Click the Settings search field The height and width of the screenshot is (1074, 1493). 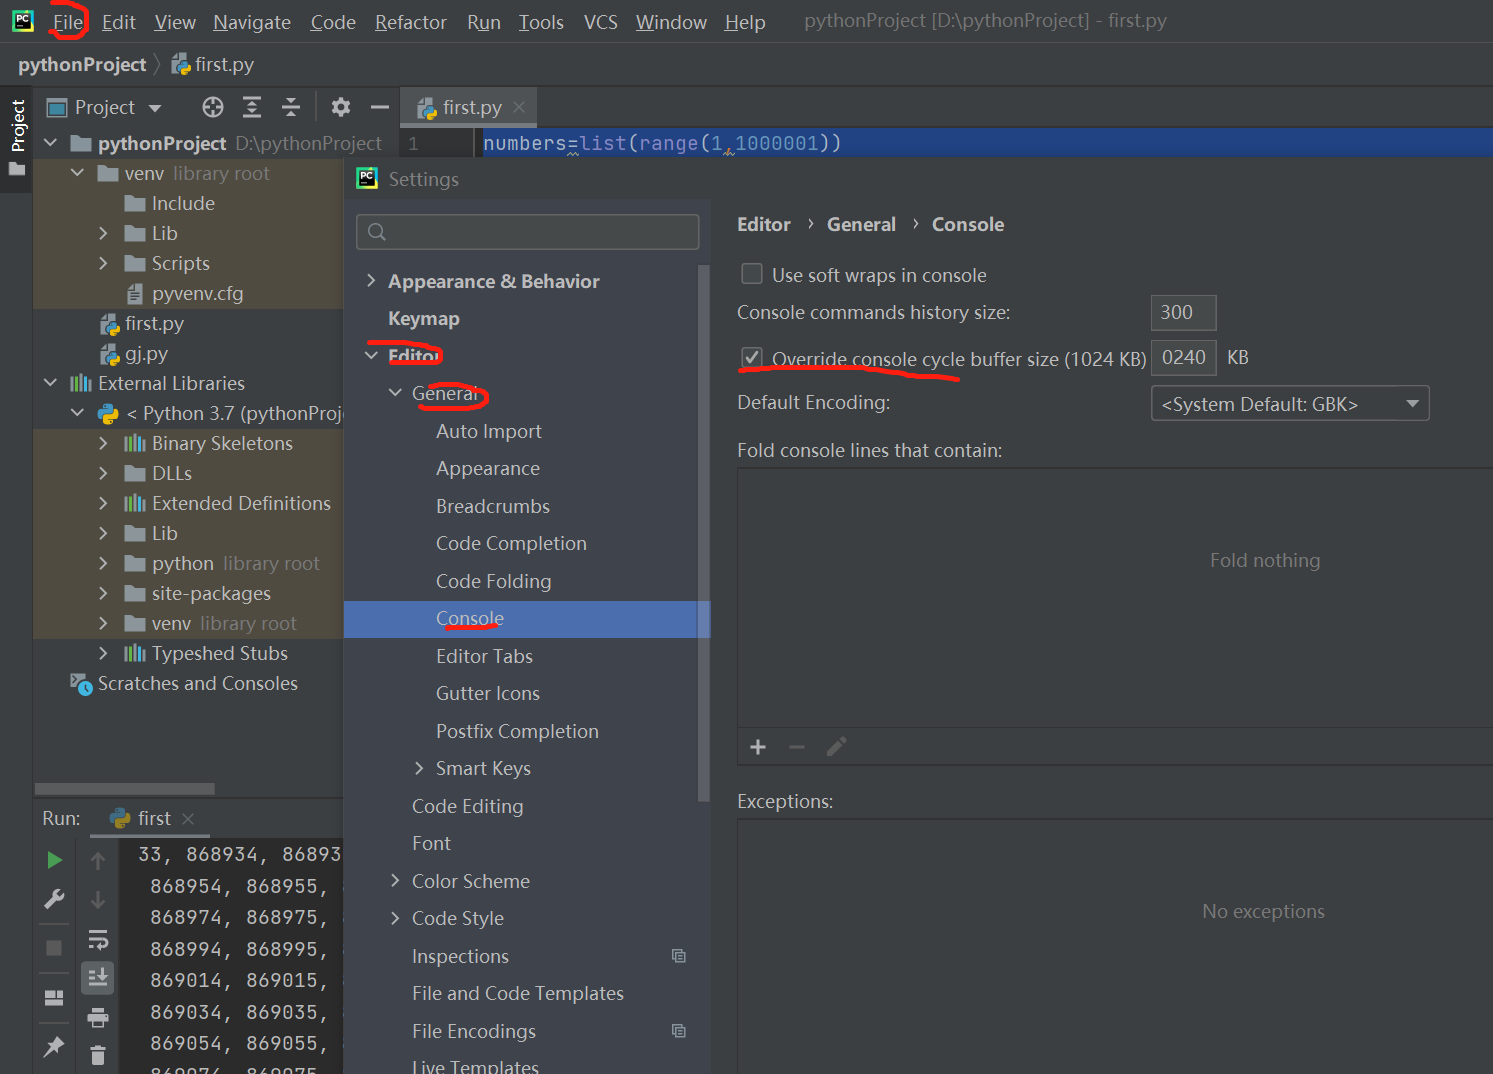click(x=527, y=232)
